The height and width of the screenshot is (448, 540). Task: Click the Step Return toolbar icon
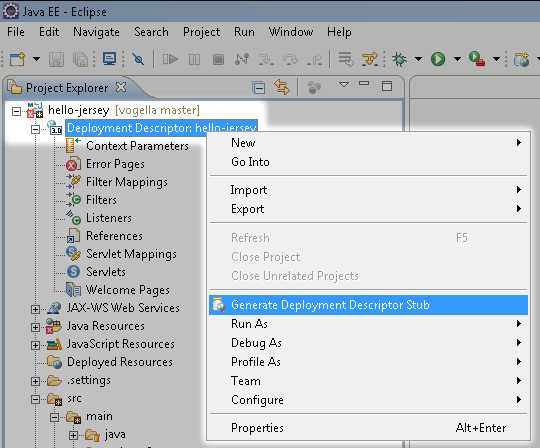(x=314, y=60)
